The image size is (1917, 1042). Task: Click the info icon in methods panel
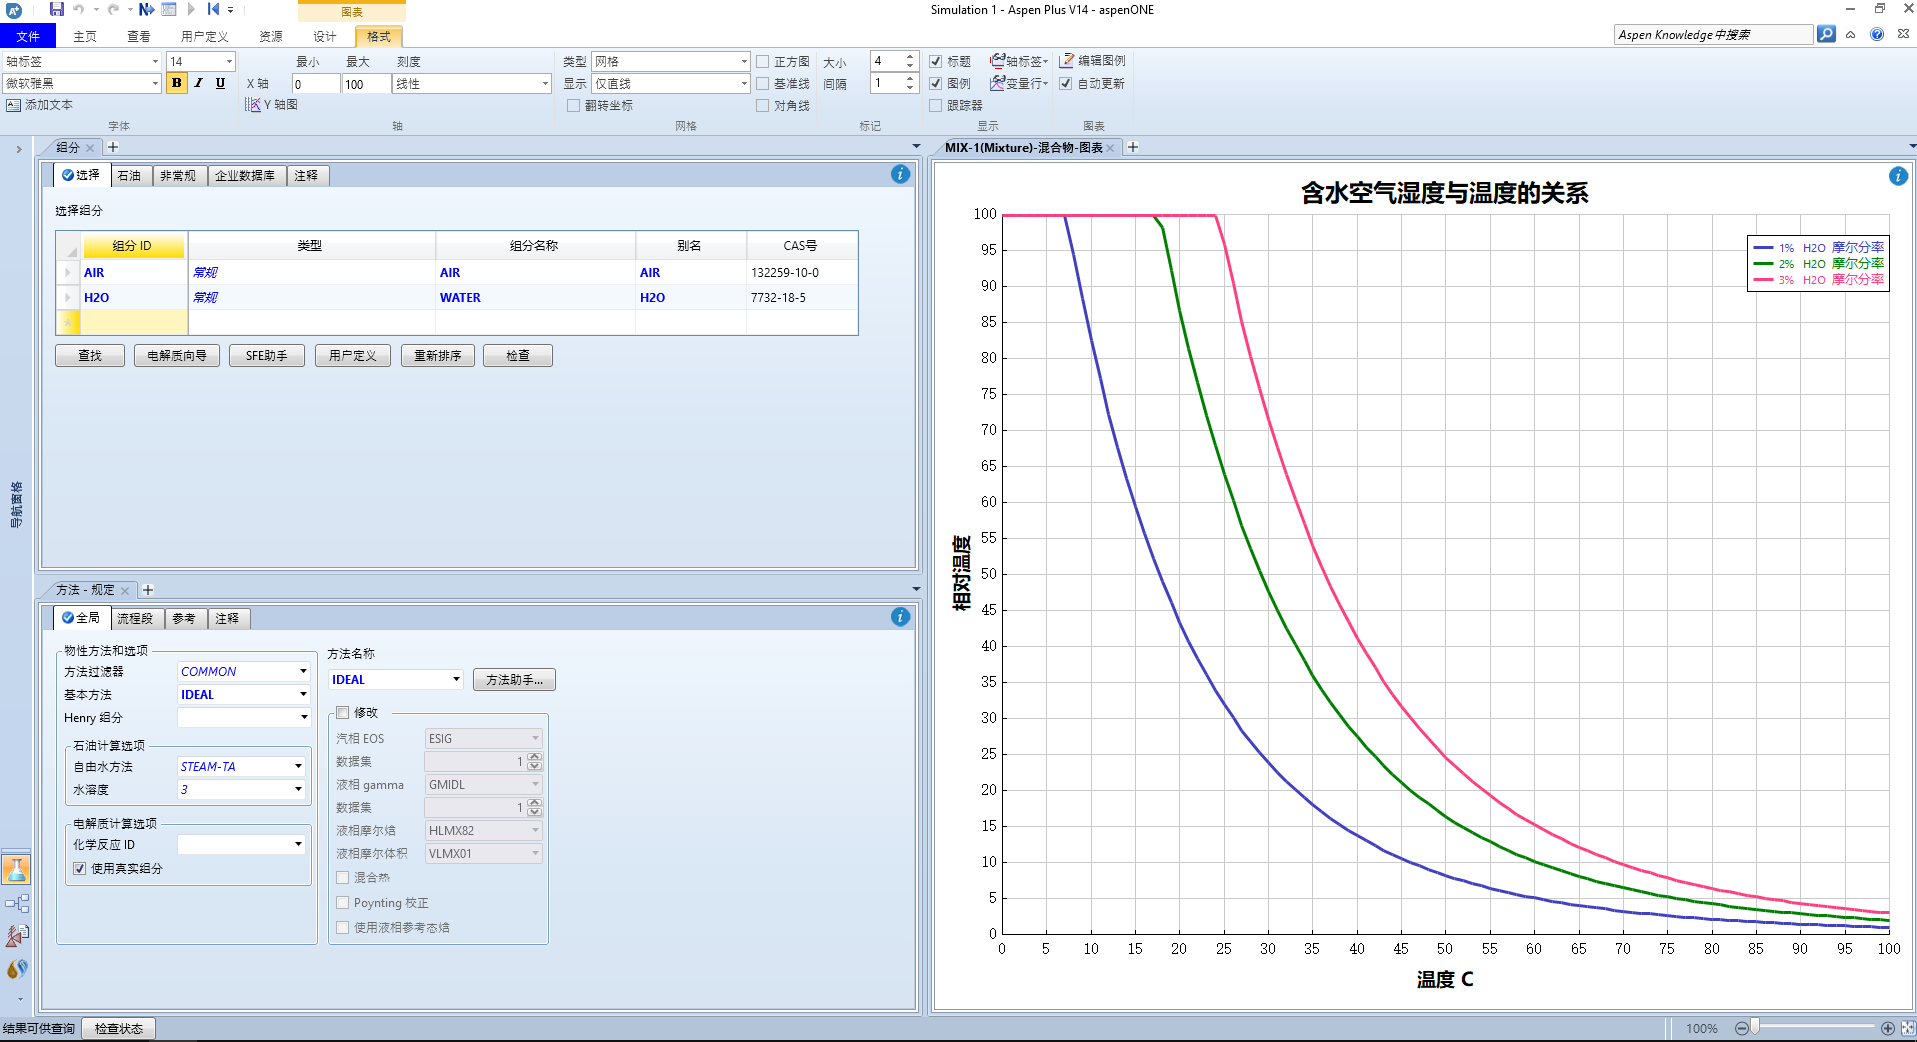tap(900, 617)
